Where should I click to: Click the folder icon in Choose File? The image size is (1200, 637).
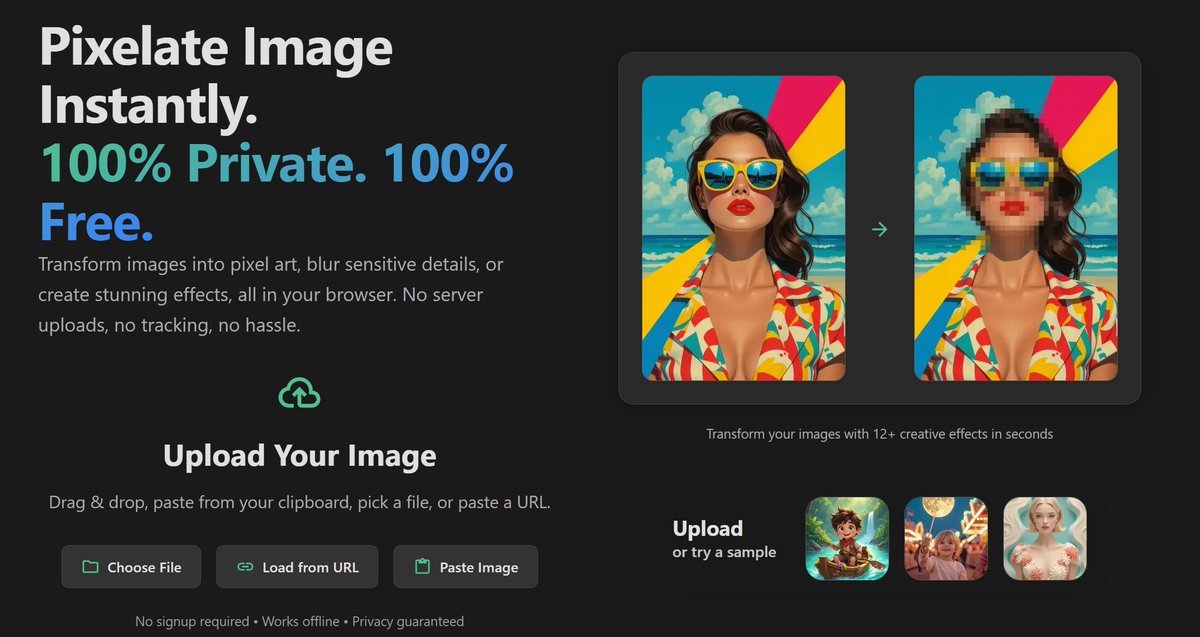[x=90, y=567]
